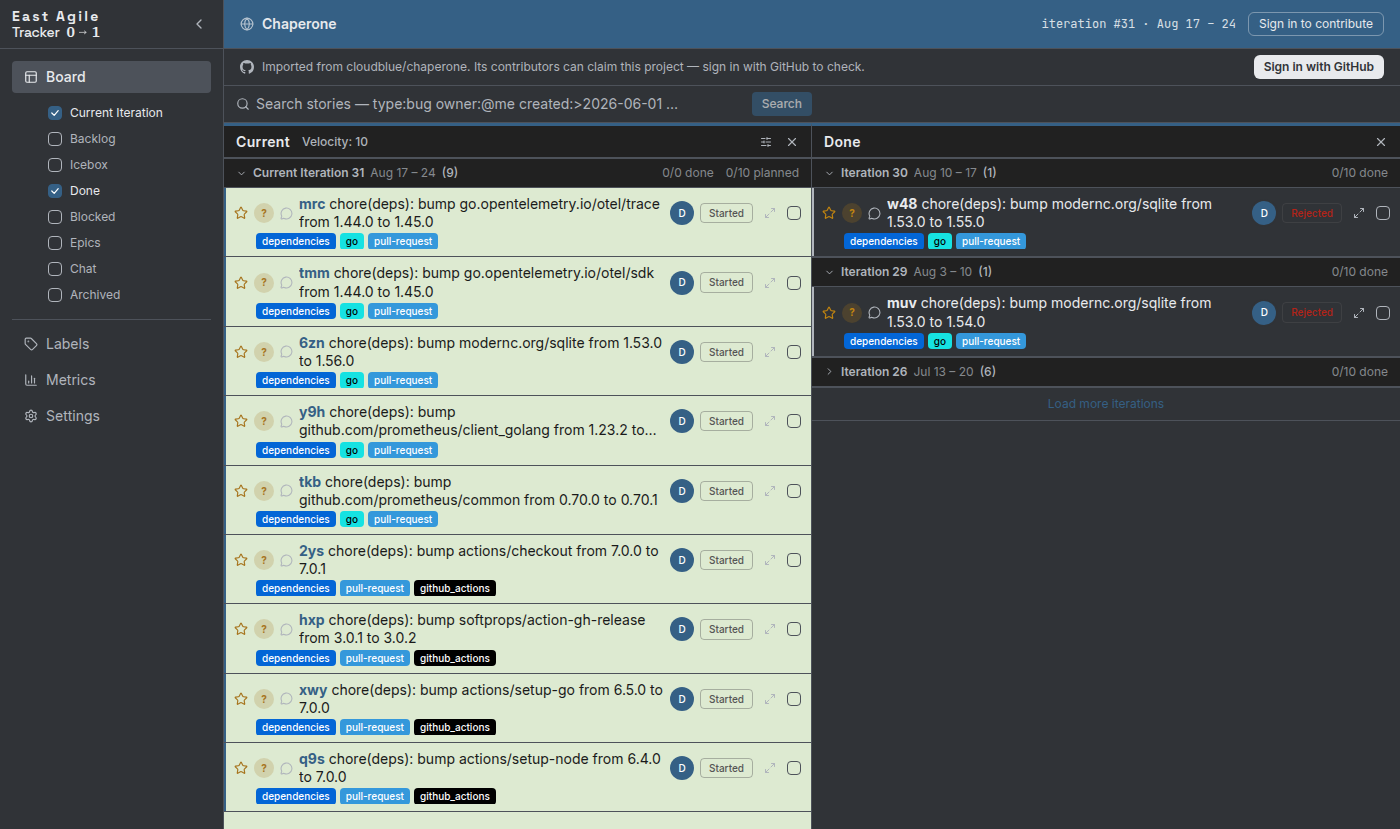Screen dimensions: 1400x829
Task: Click github_actions label on hxp story
Action: [x=455, y=658]
